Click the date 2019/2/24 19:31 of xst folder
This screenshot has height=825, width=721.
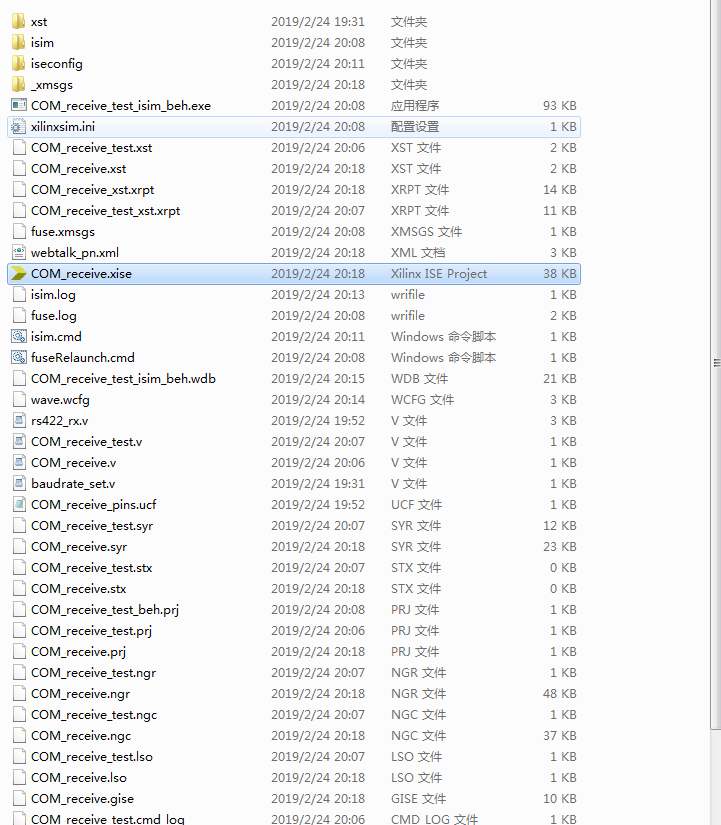pyautogui.click(x=318, y=22)
